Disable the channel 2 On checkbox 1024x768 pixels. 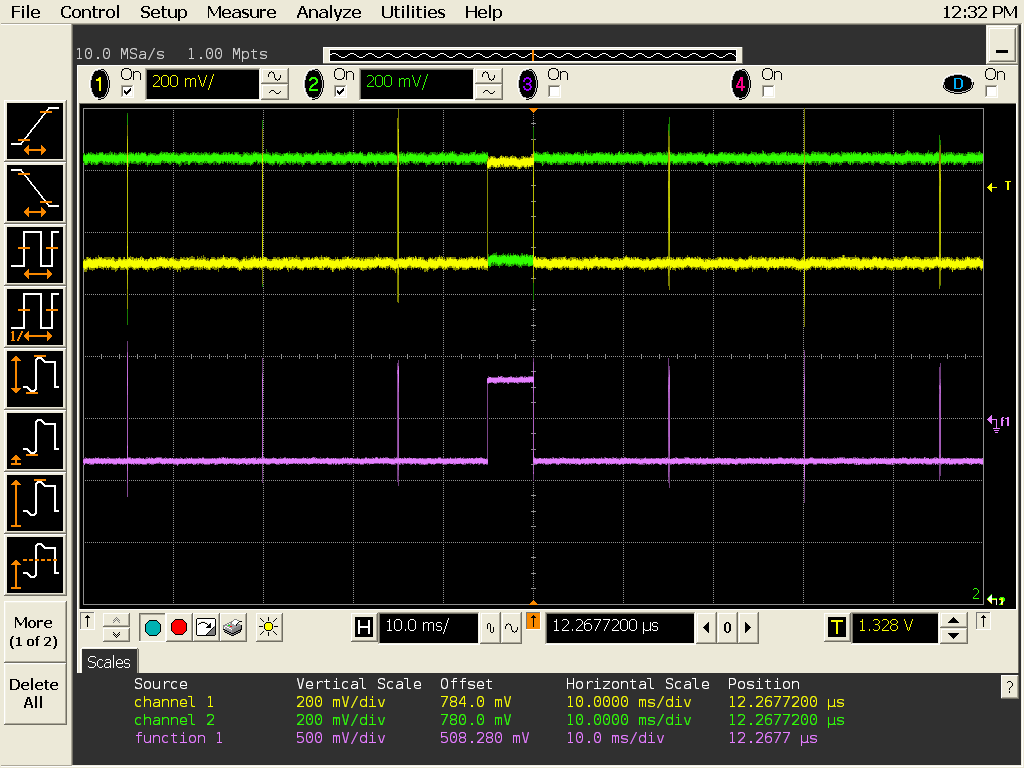click(340, 91)
